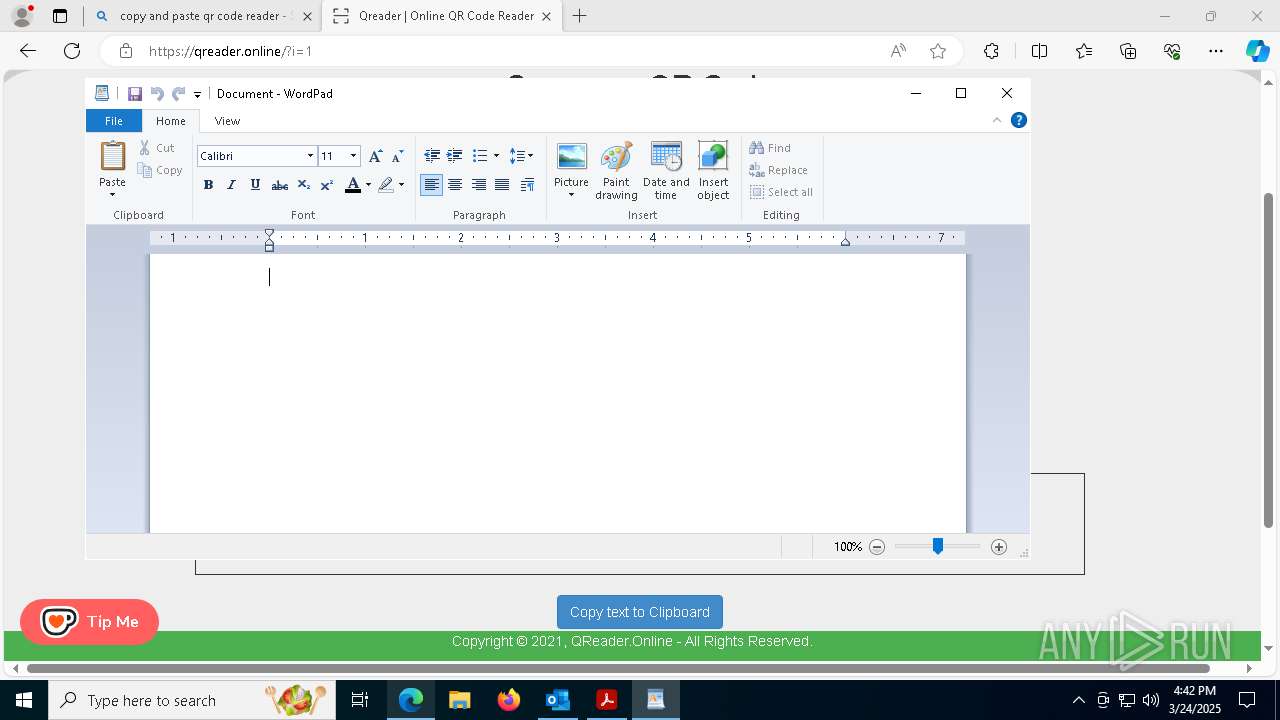This screenshot has height=720, width=1280.
Task: Click Copy text to Clipboard button
Action: [640, 612]
